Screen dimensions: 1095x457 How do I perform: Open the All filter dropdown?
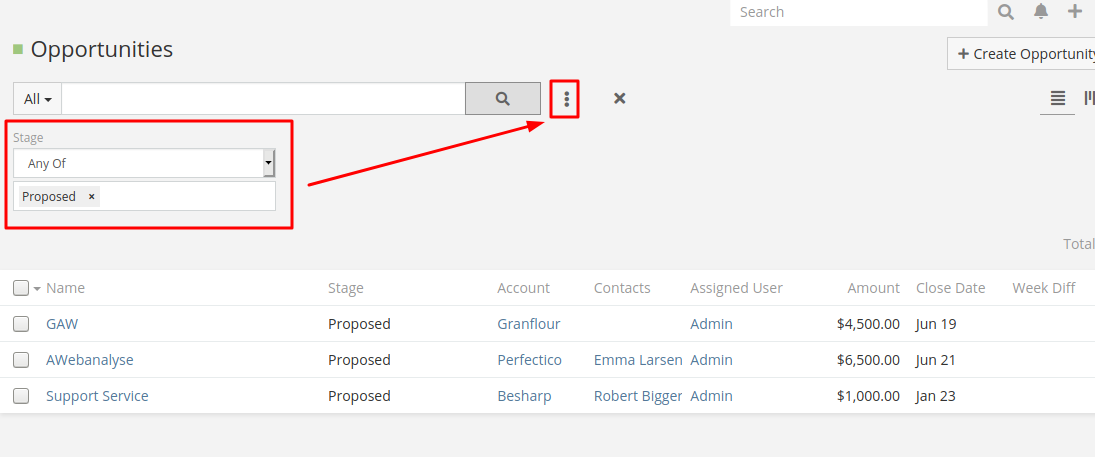point(37,99)
